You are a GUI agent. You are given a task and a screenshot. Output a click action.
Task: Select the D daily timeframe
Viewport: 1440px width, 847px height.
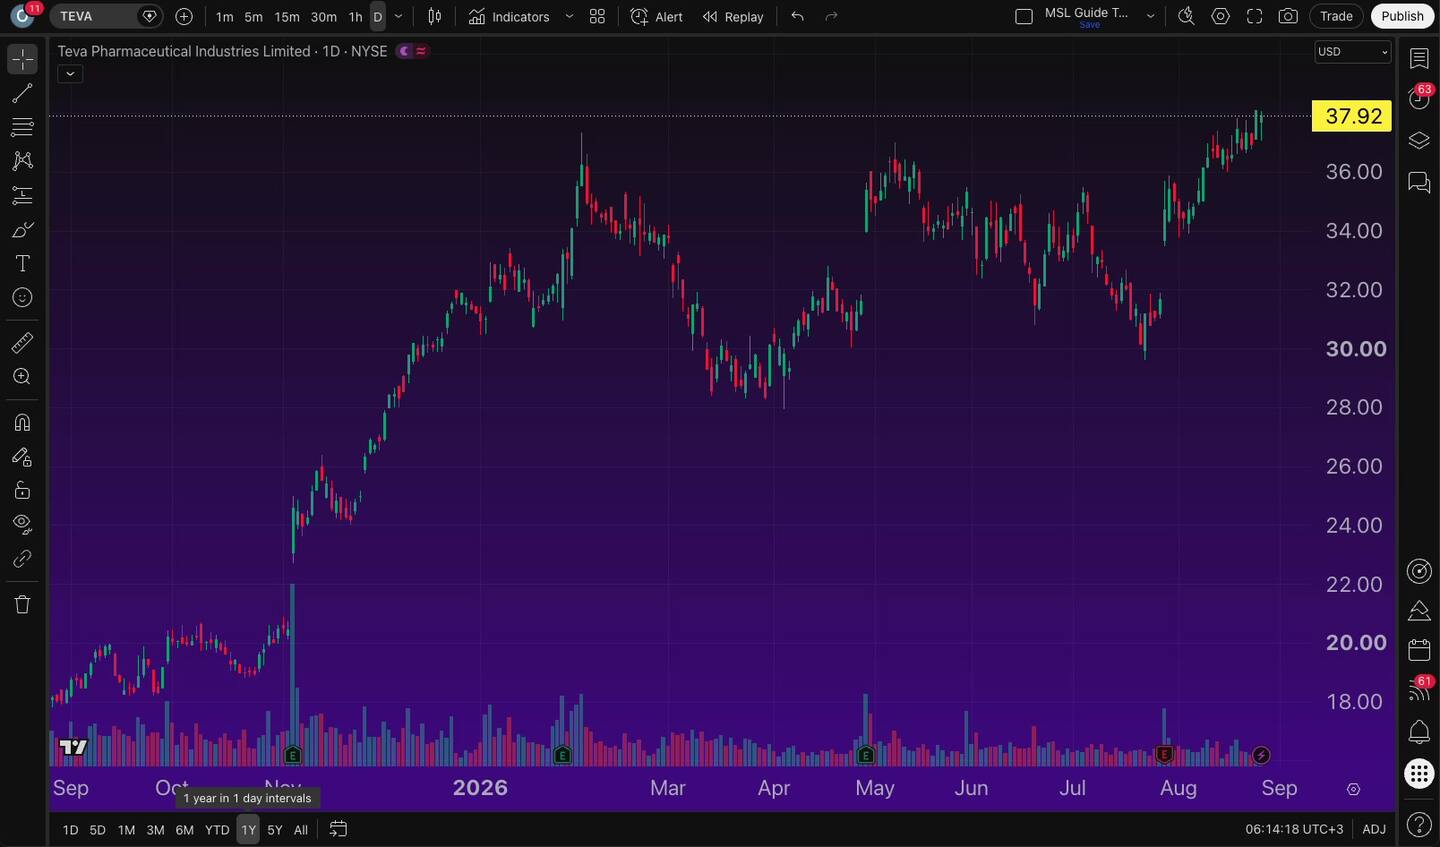(378, 17)
